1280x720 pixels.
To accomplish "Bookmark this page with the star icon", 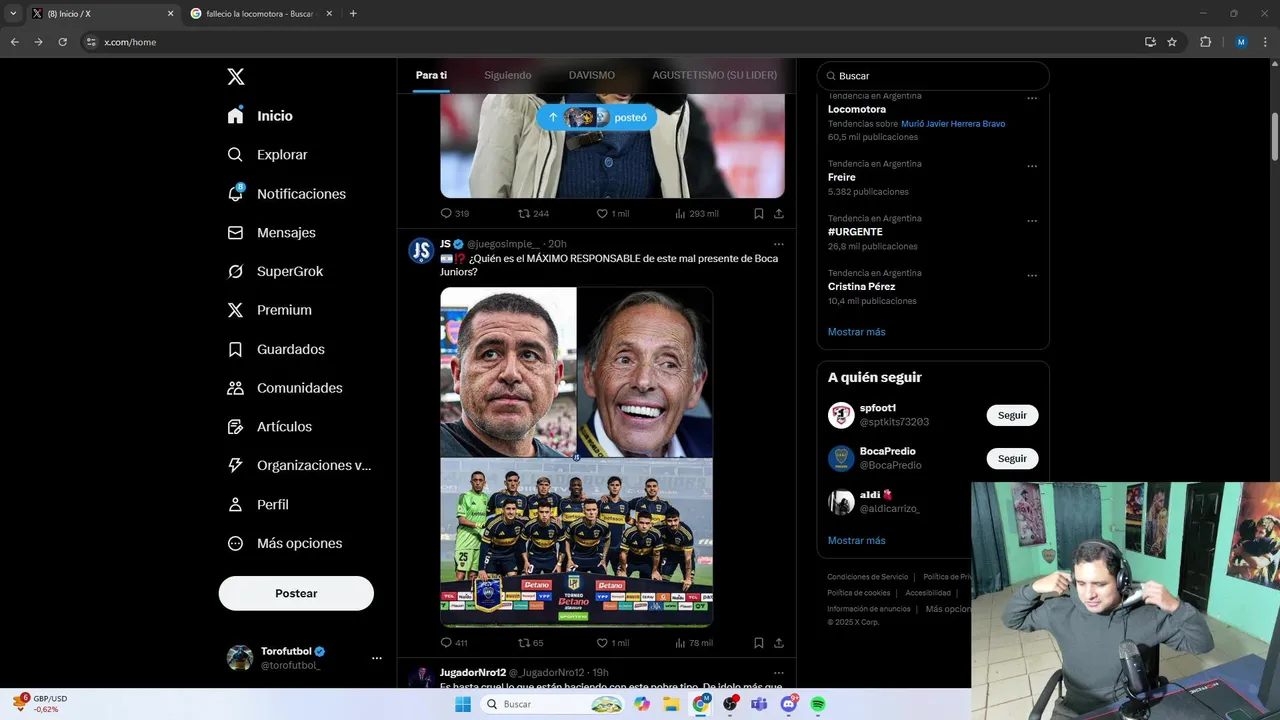I will click(x=1172, y=42).
